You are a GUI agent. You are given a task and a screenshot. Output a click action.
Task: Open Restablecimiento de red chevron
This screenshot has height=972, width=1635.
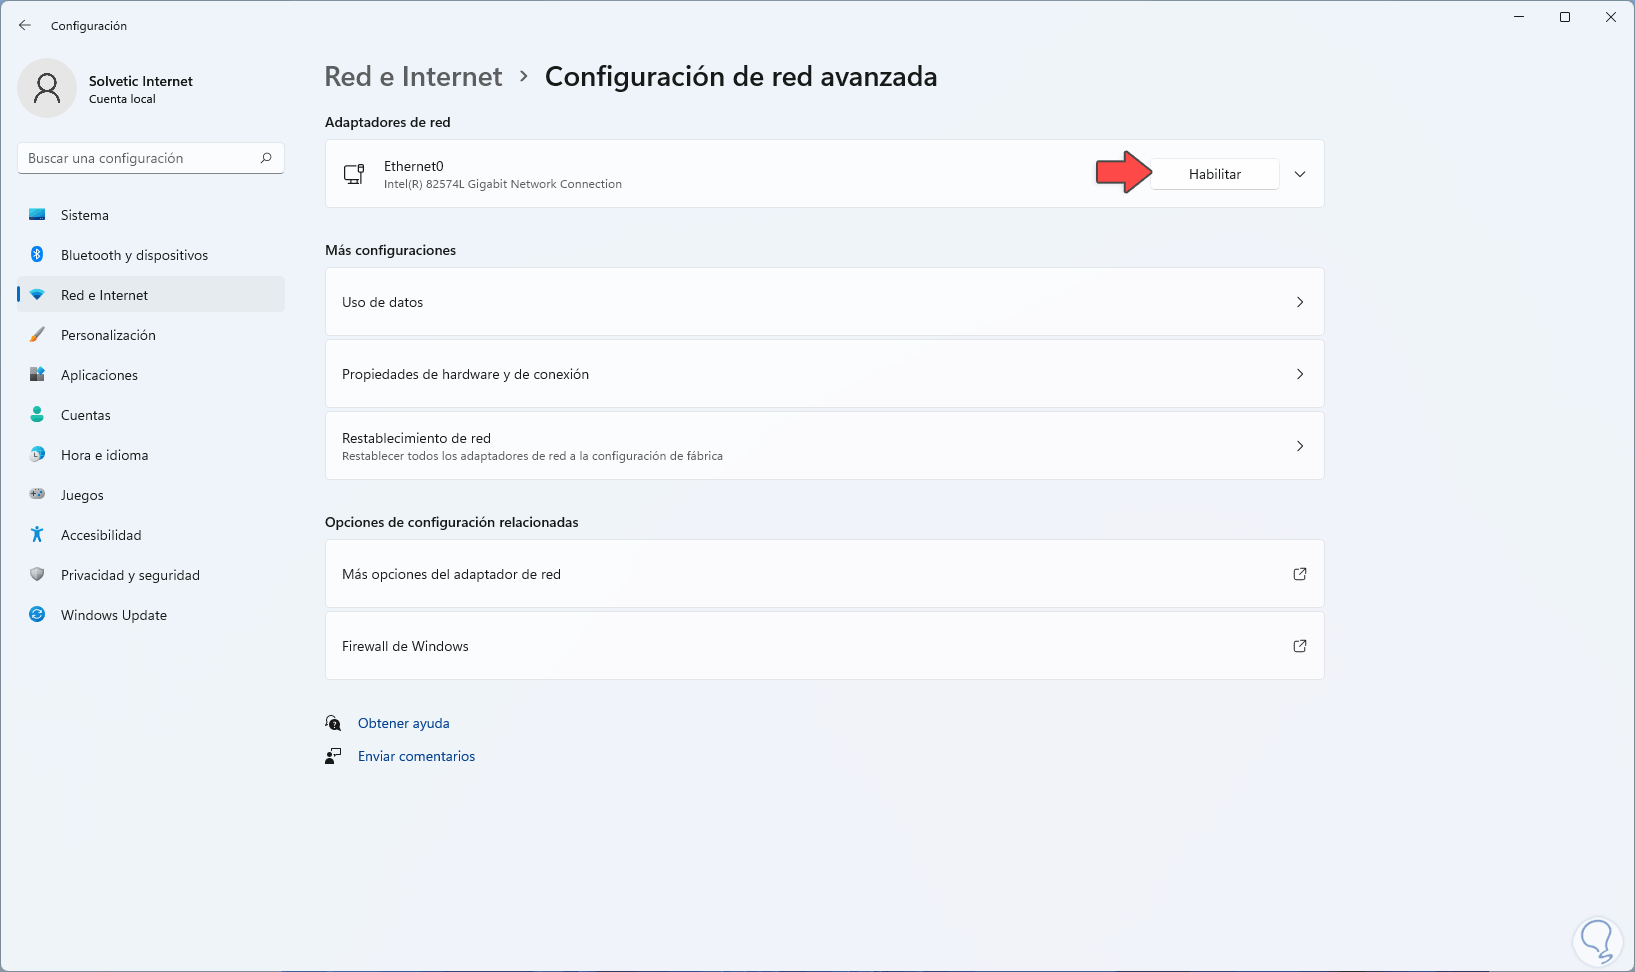(x=1300, y=446)
